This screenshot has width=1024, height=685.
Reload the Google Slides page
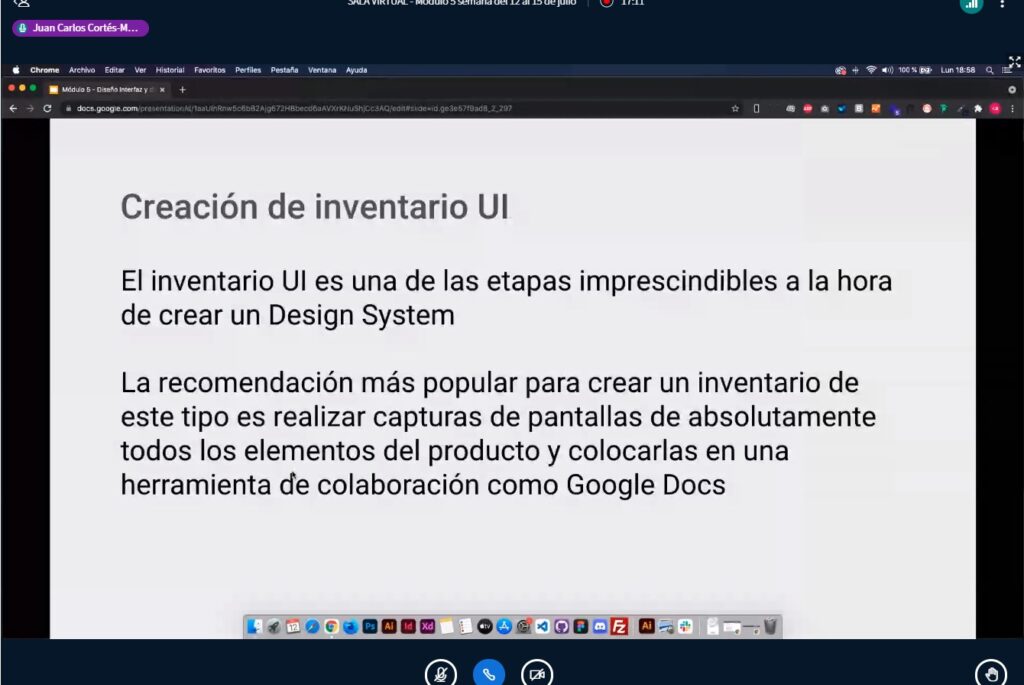click(47, 108)
